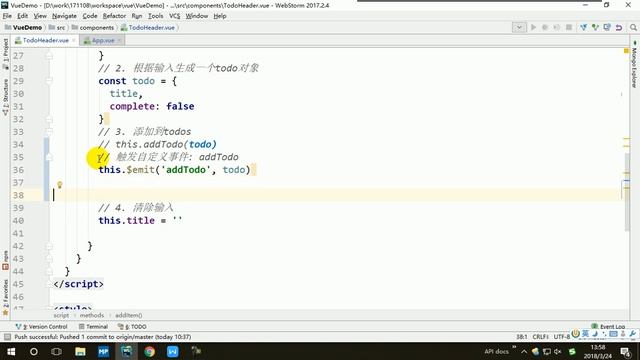Image resolution: width=640 pixels, height=360 pixels.
Task: Click the tool window toggle icon in status bar
Action: click(x=7, y=337)
